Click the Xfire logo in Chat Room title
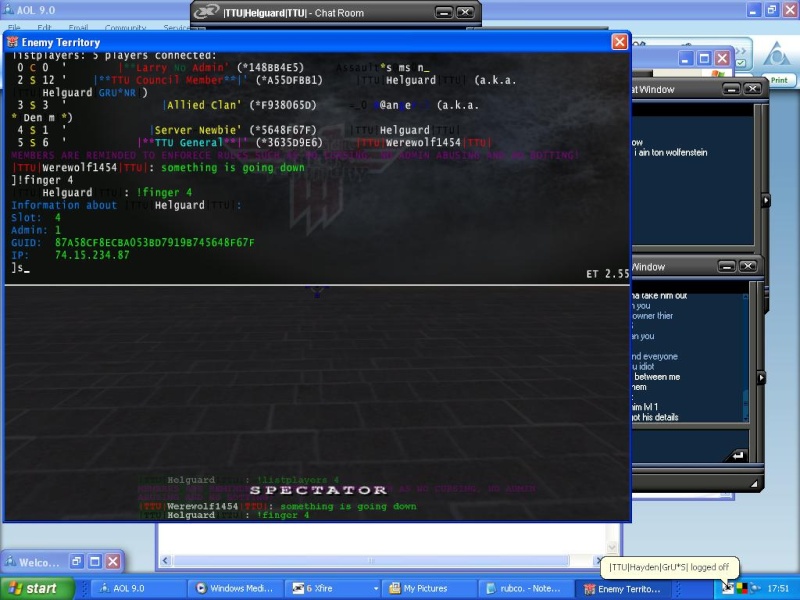 coord(206,12)
